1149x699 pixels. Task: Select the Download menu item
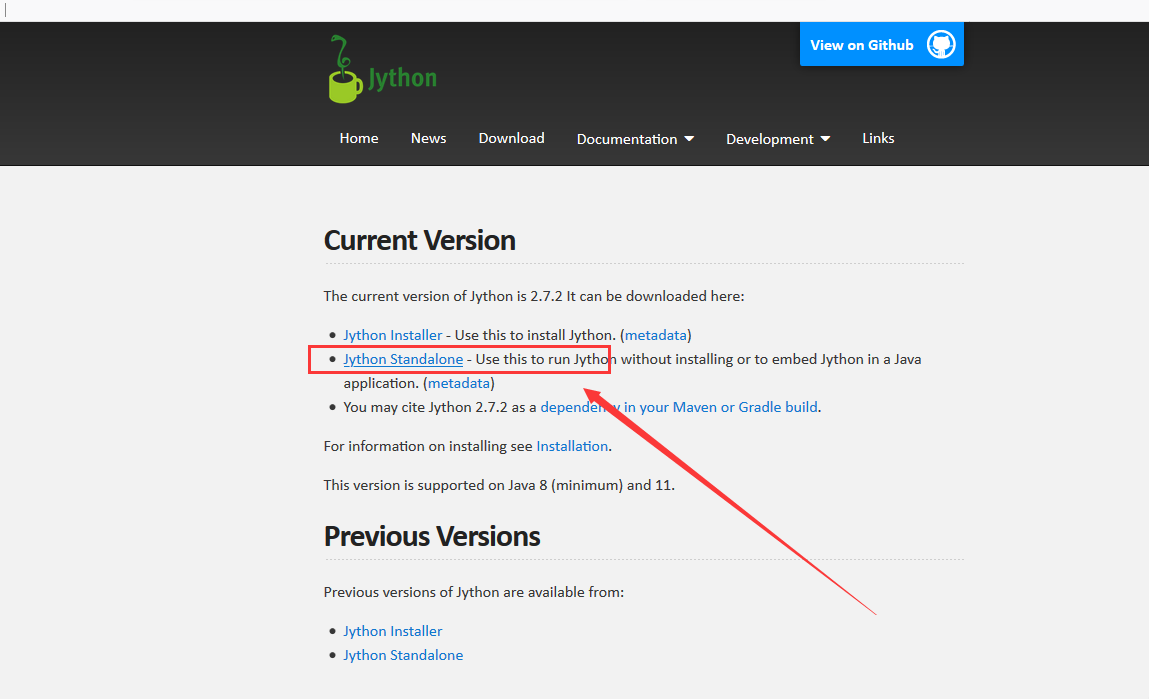(x=511, y=138)
